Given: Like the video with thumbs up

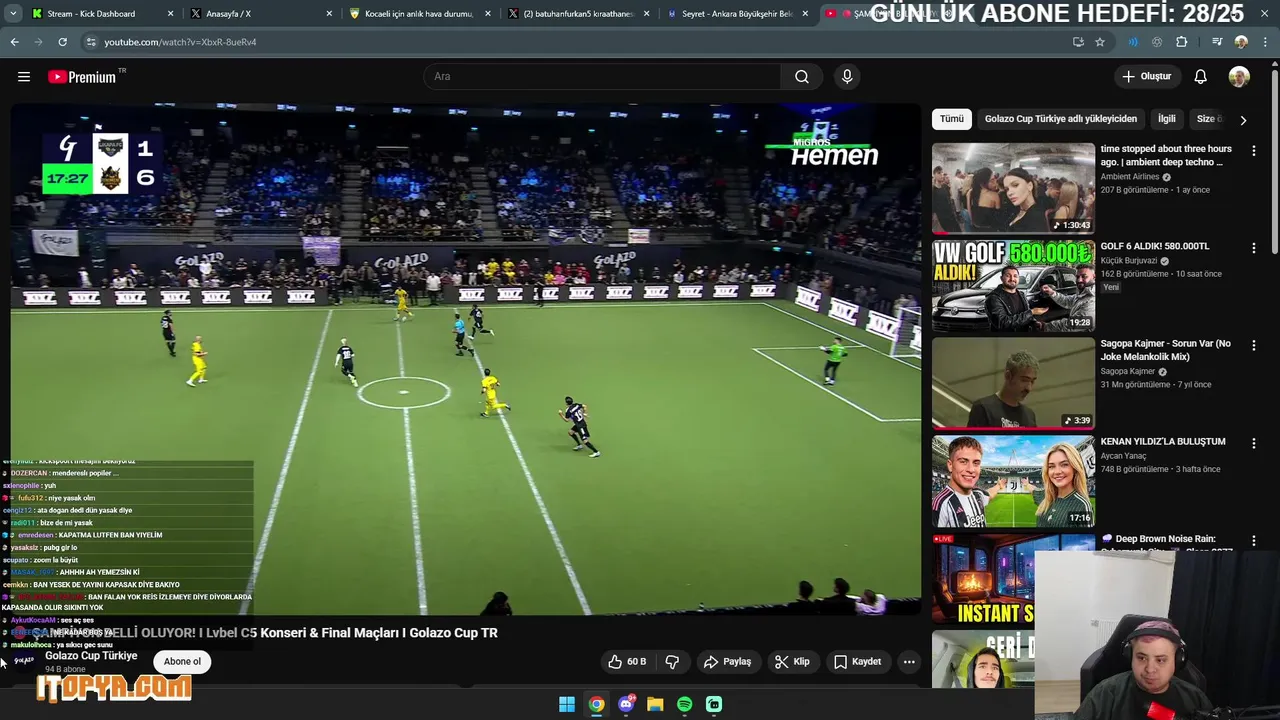Looking at the screenshot, I should point(627,662).
